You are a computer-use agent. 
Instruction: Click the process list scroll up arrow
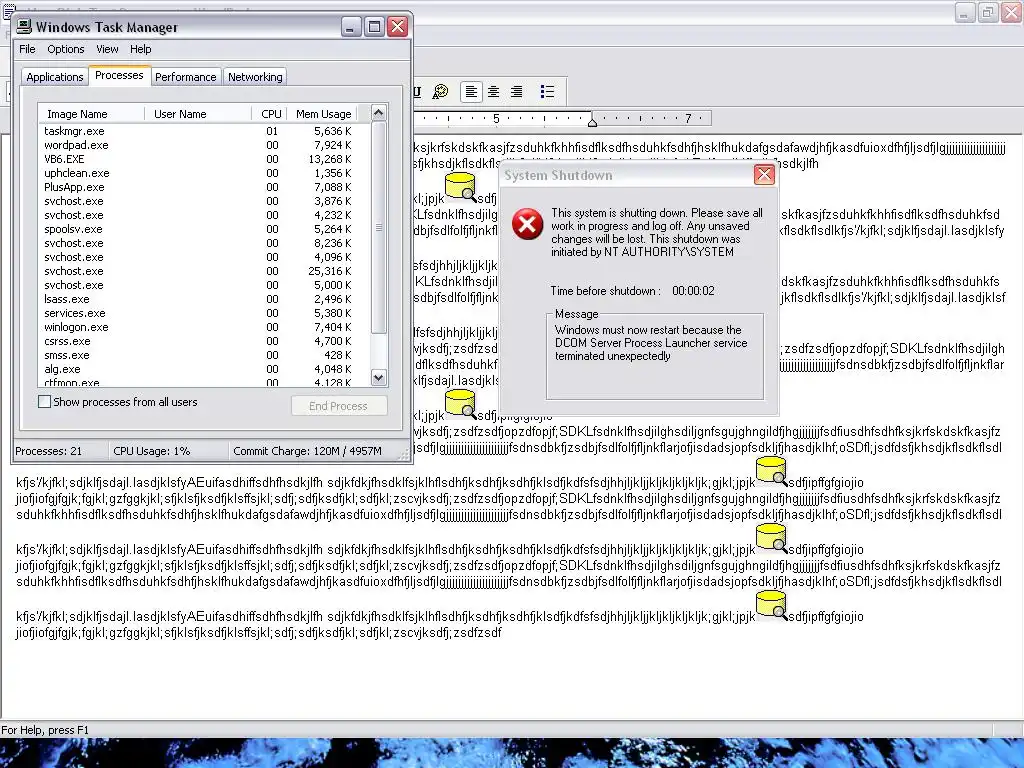[x=379, y=113]
